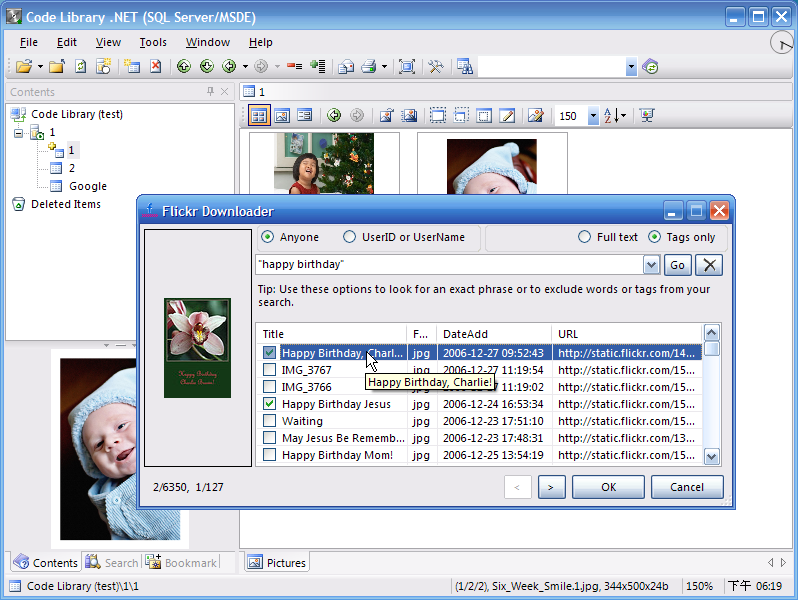Open the Edit menu
Viewport: 798px width, 600px height.
point(67,42)
